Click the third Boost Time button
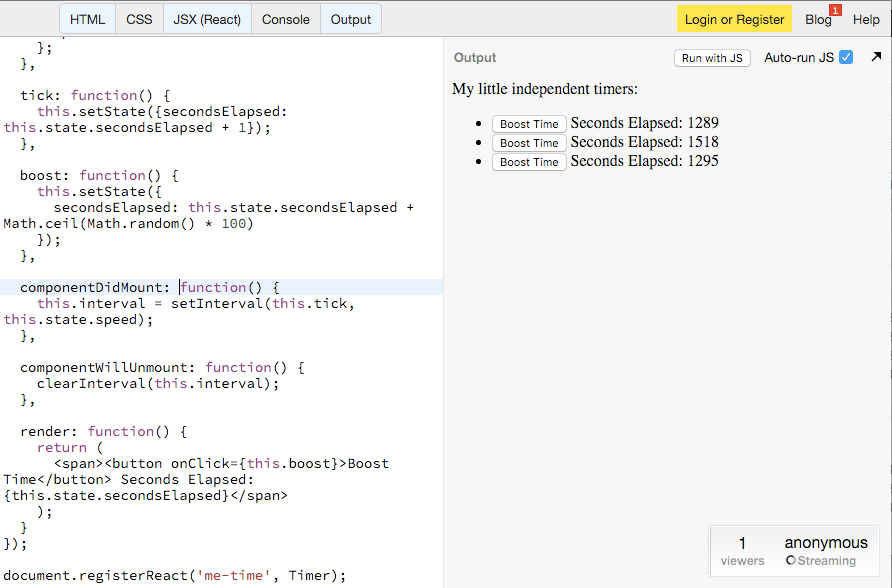Image resolution: width=892 pixels, height=588 pixels. click(x=529, y=161)
